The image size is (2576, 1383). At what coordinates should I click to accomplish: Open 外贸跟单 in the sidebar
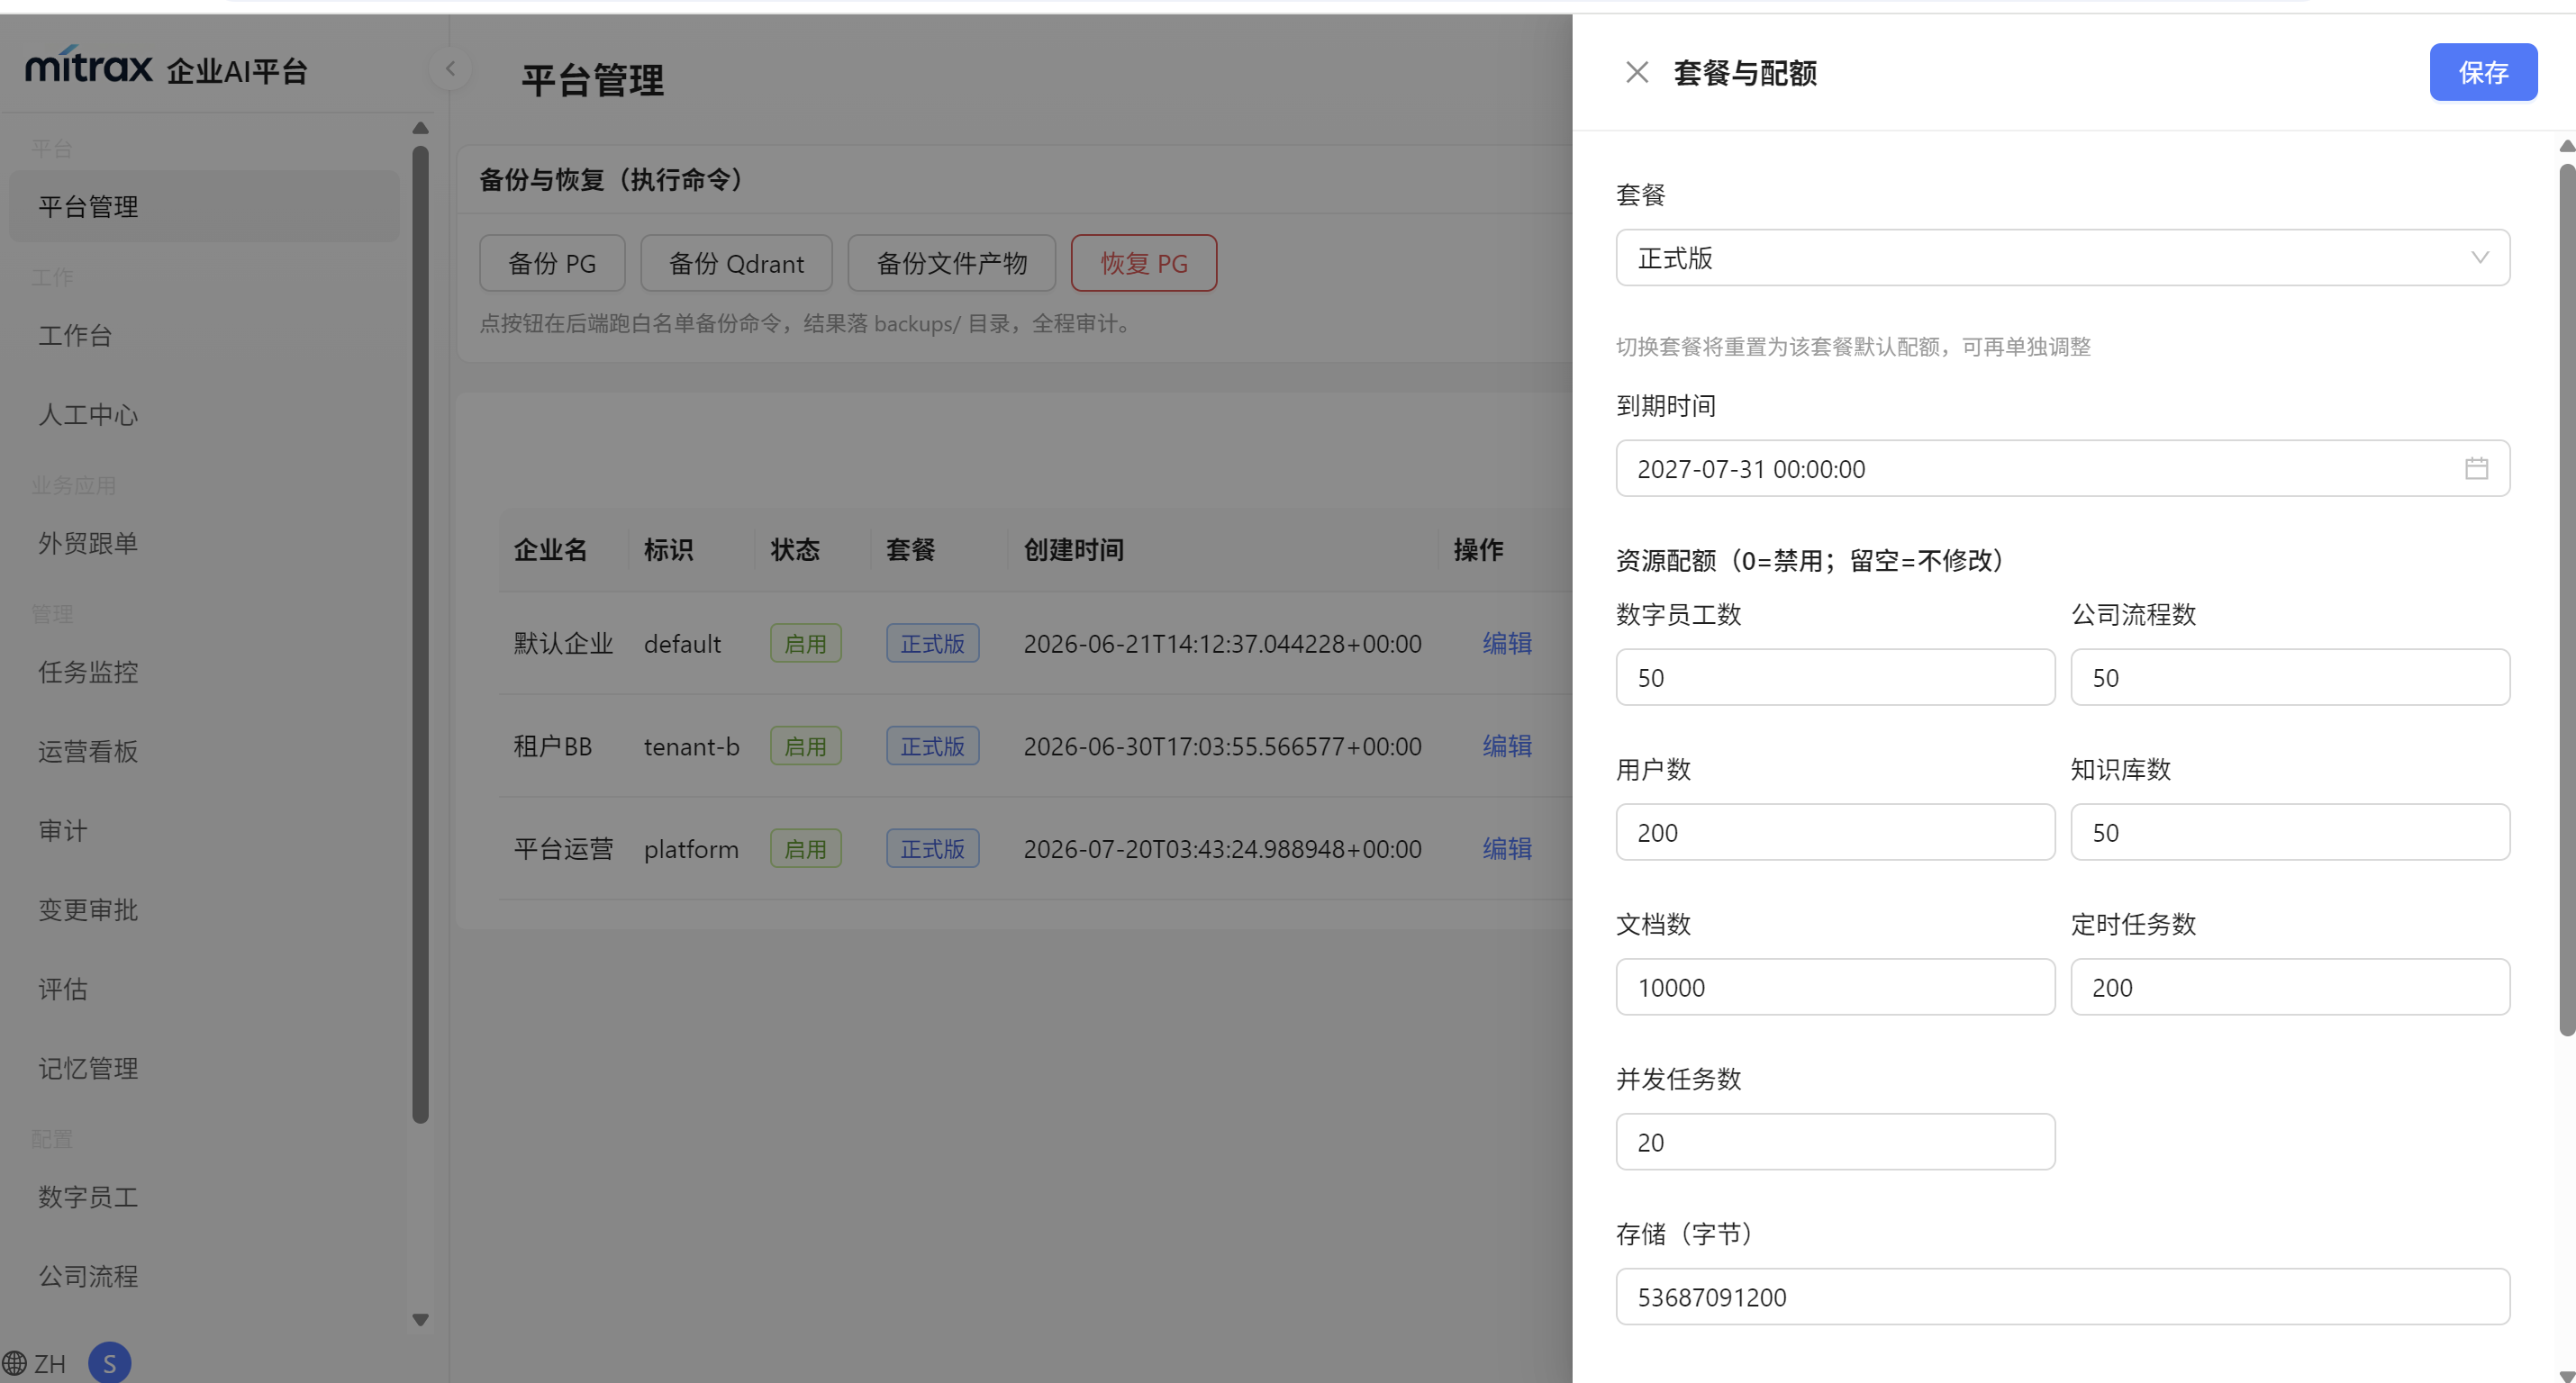pos(204,543)
